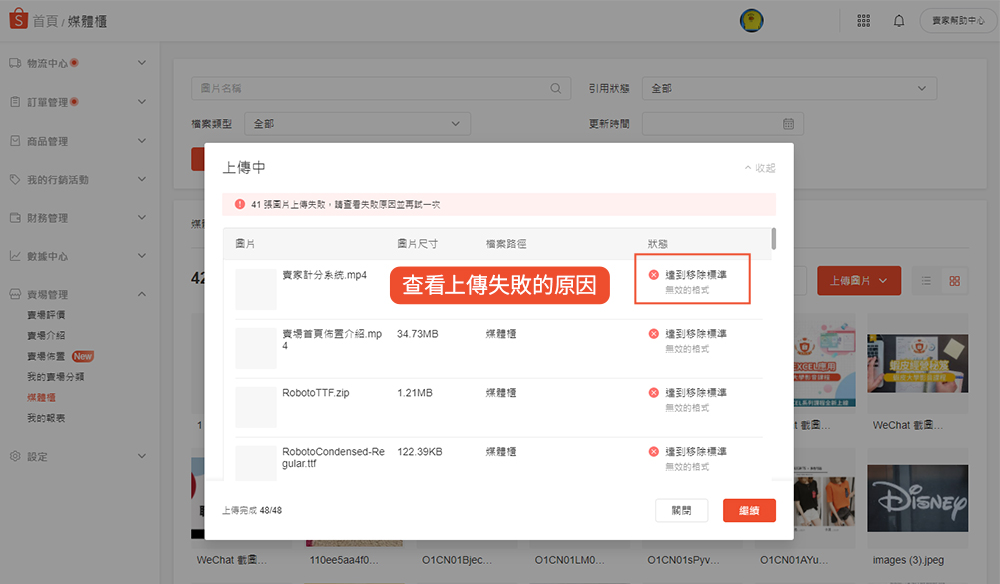Open the apps grid menu icon

tap(863, 21)
